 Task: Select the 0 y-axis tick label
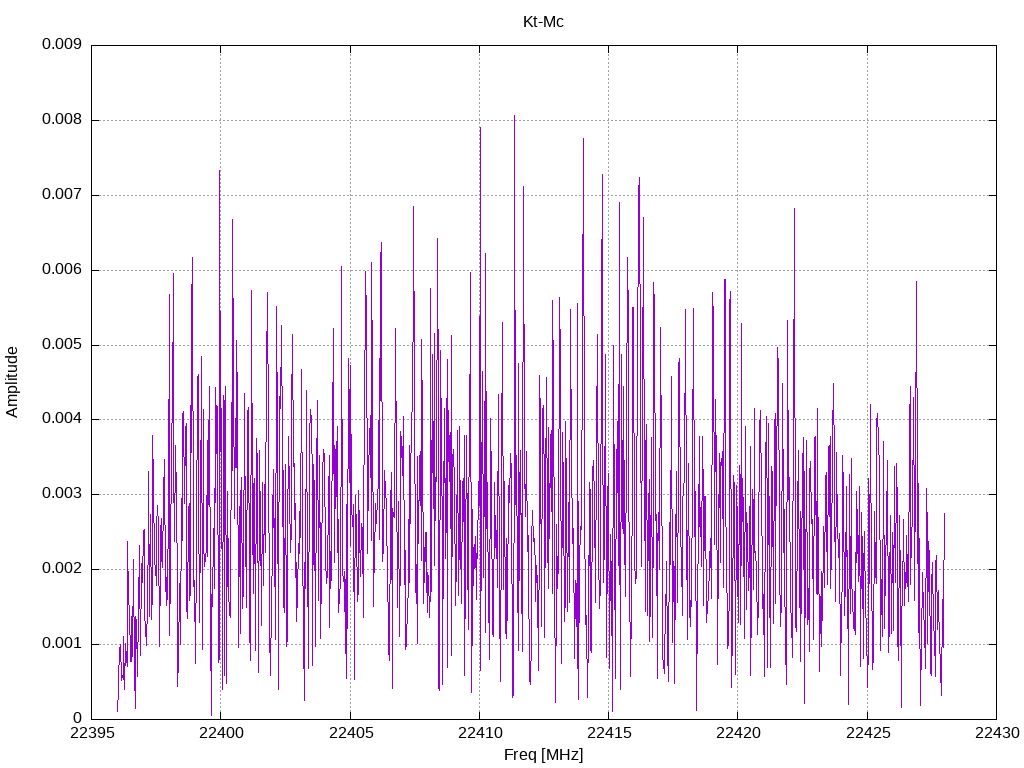click(78, 718)
